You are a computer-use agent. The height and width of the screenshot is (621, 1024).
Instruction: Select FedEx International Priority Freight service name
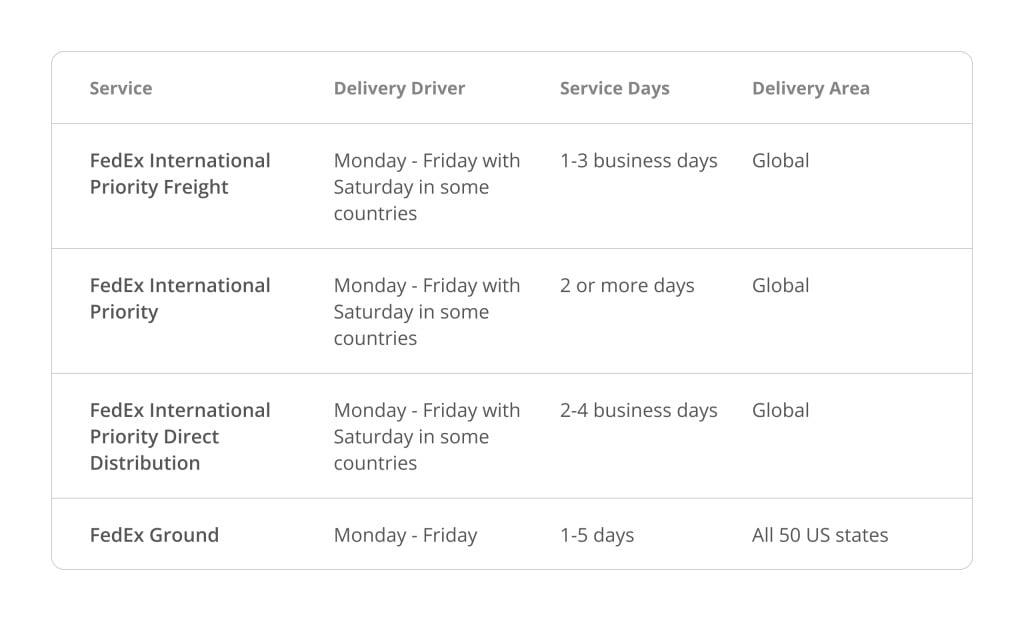tap(180, 174)
